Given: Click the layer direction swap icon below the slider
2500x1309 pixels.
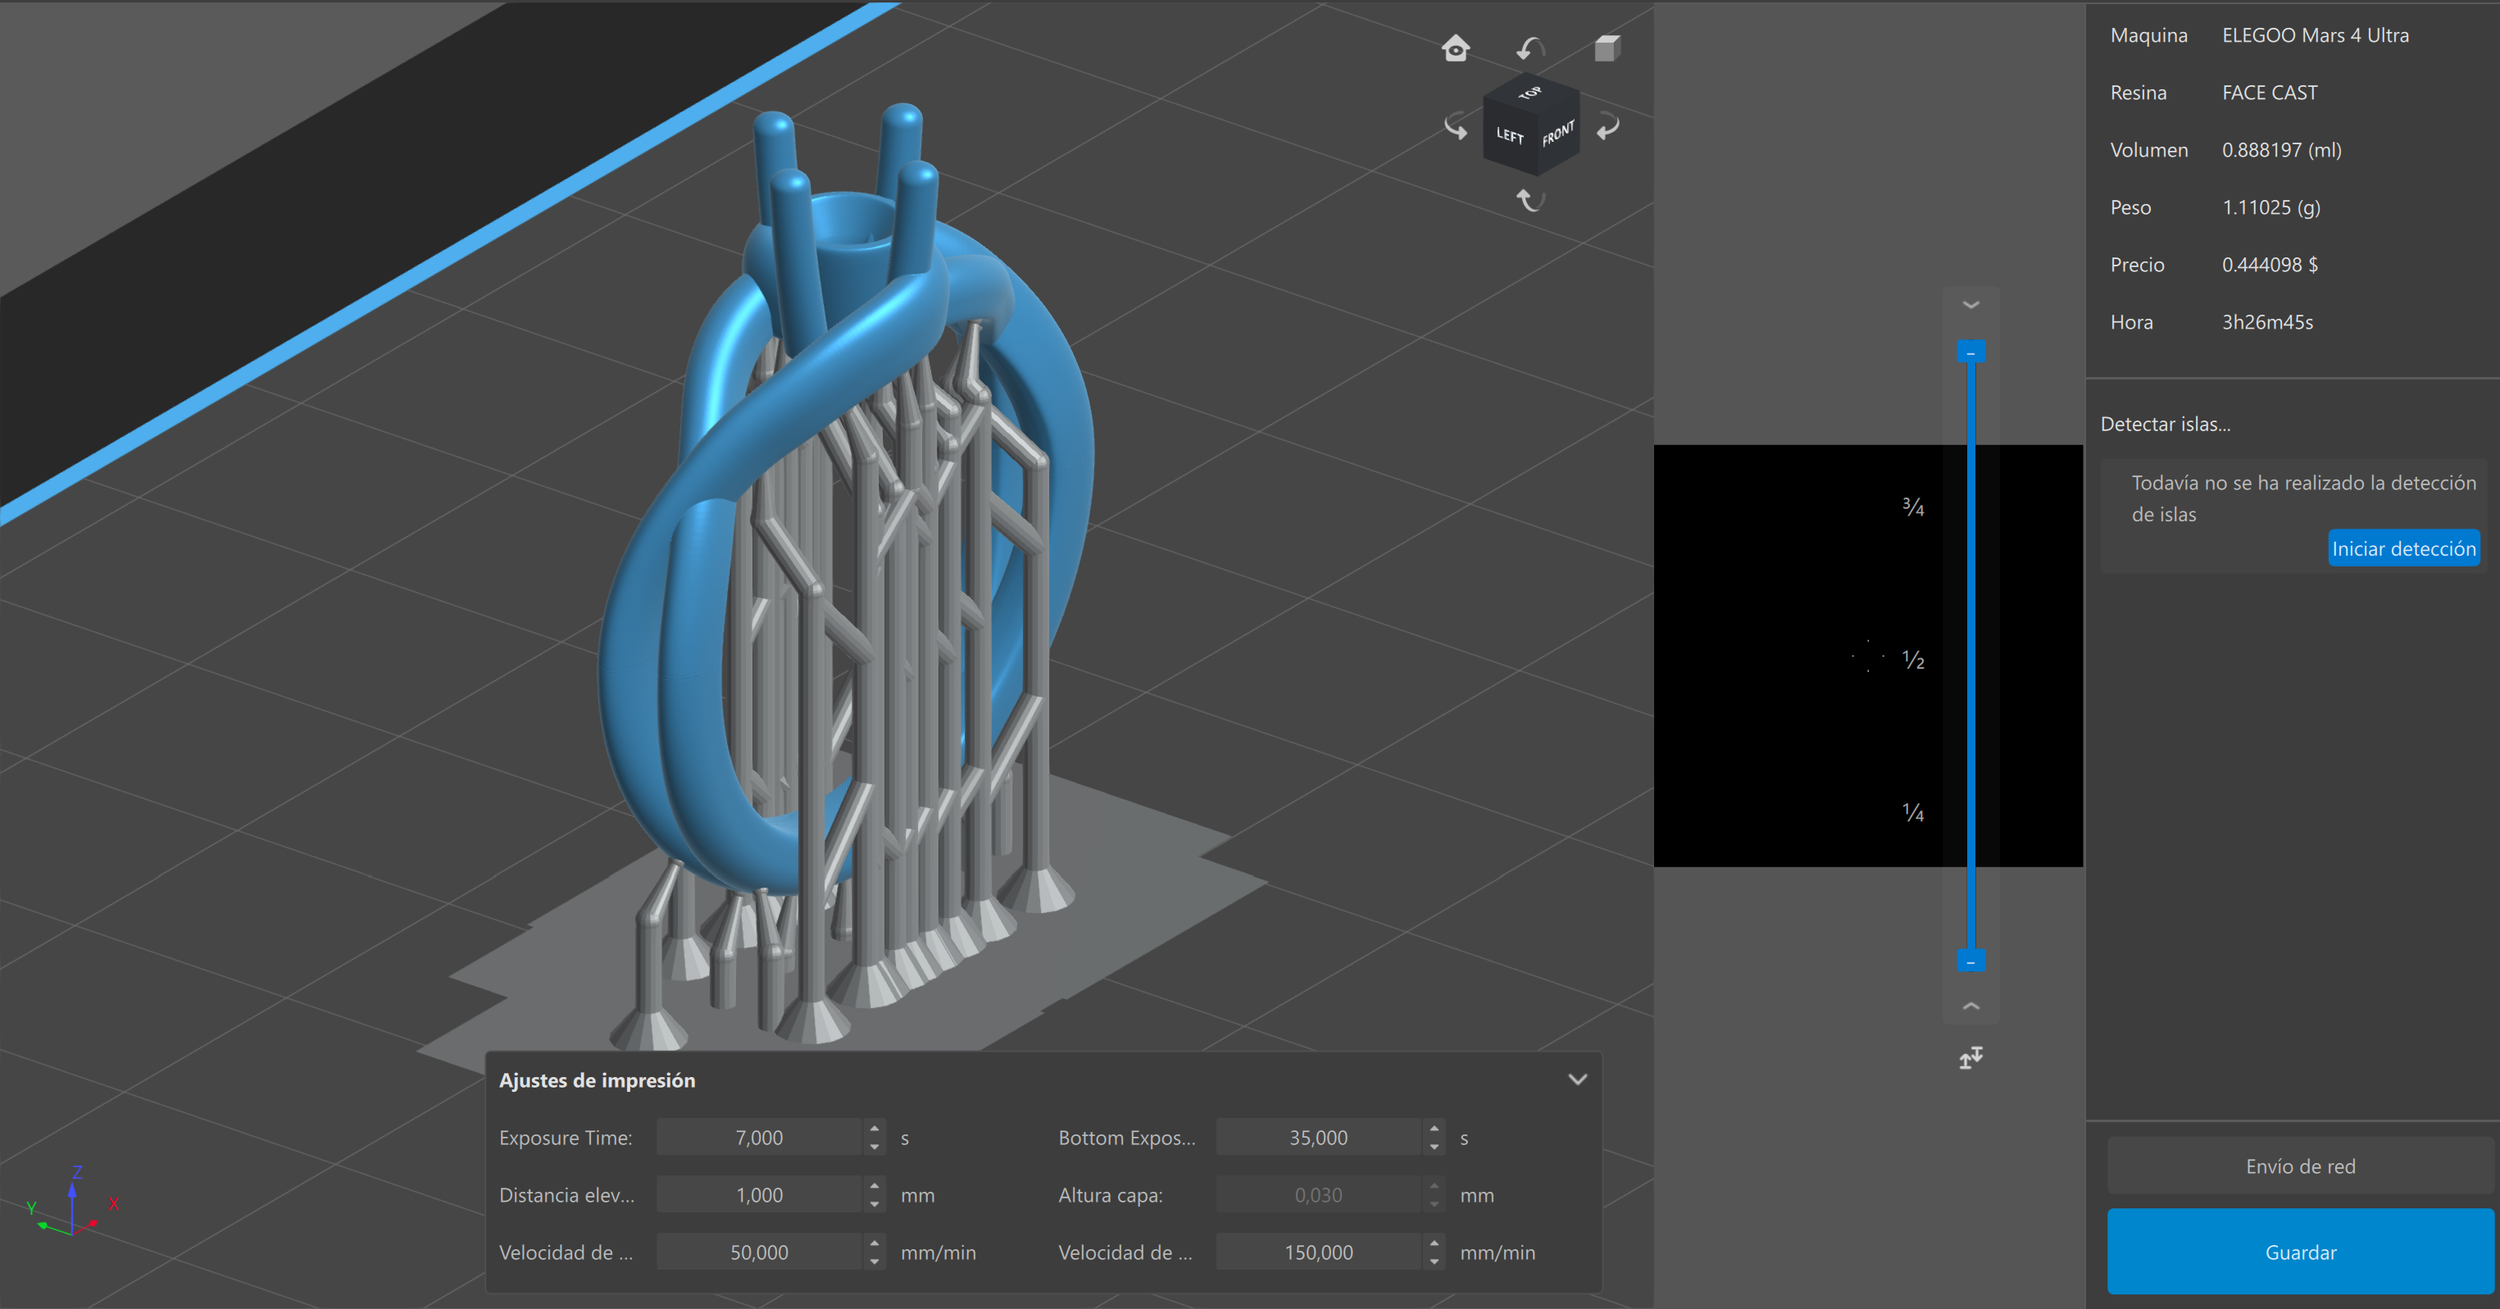Looking at the screenshot, I should [1971, 1058].
